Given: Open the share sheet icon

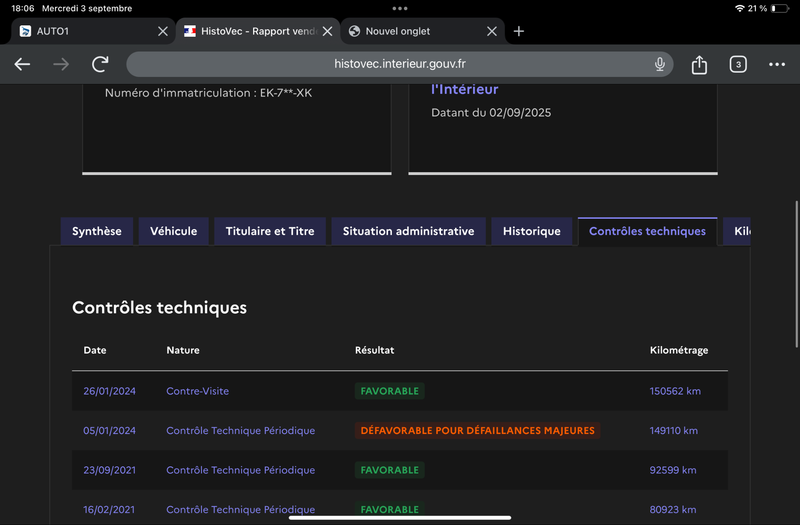Looking at the screenshot, I should [699, 64].
